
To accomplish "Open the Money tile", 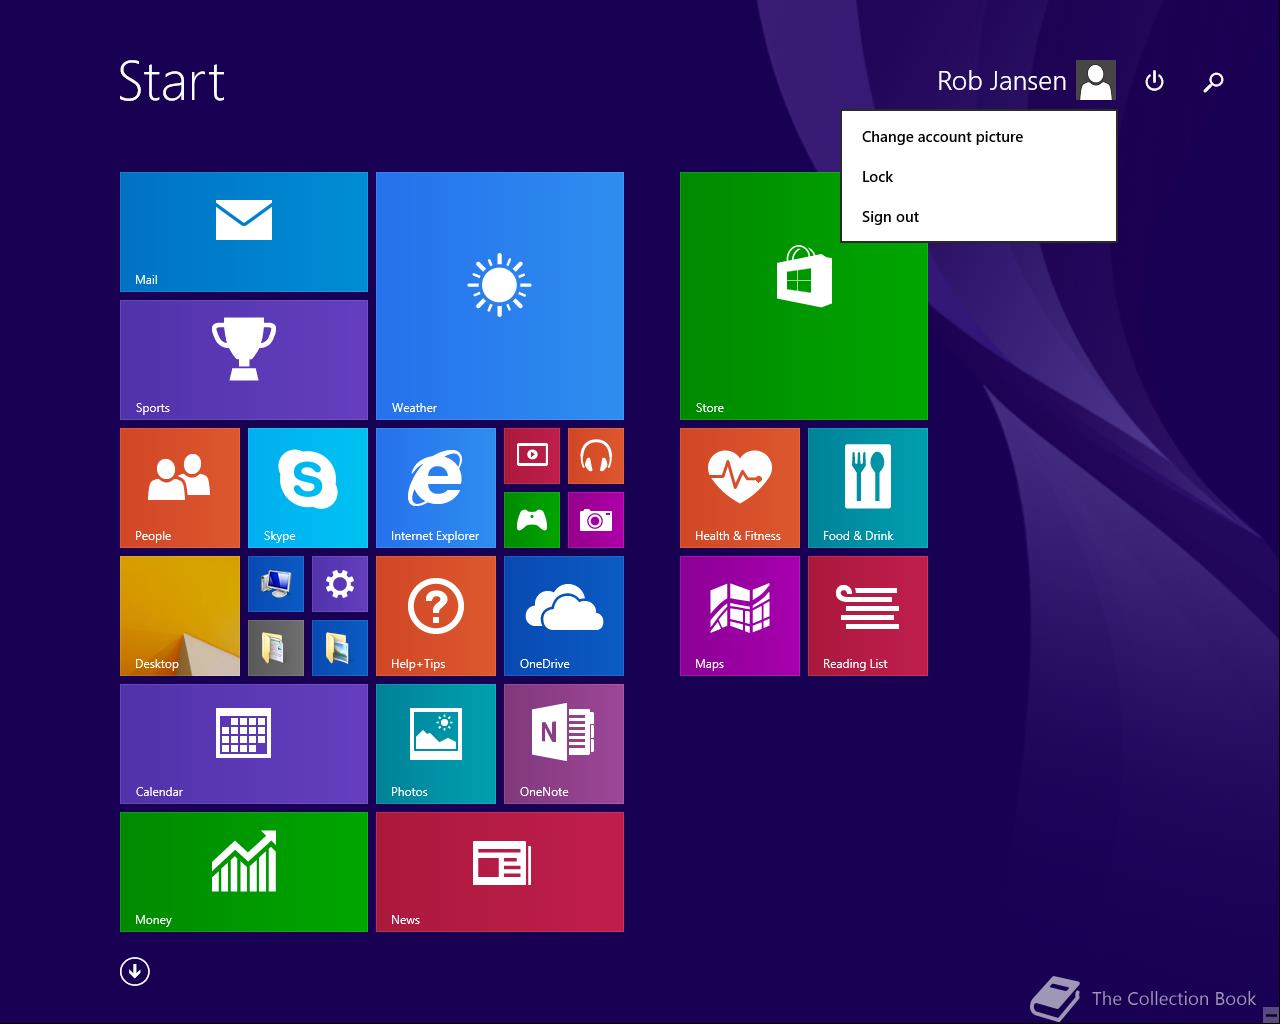I will point(244,872).
